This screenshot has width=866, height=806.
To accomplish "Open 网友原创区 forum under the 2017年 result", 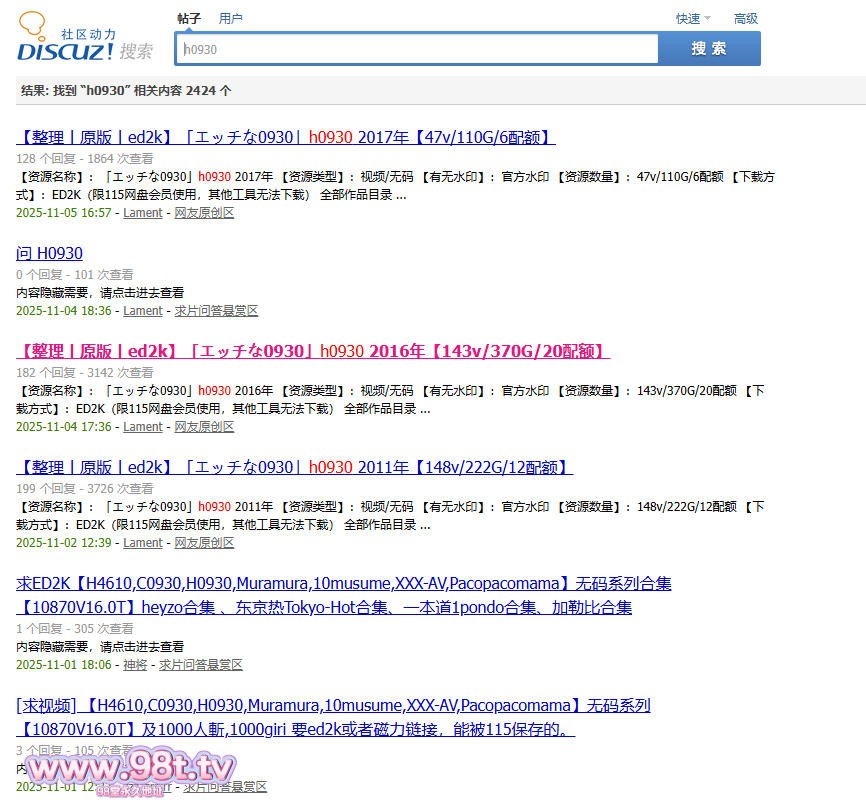I will coord(204,213).
